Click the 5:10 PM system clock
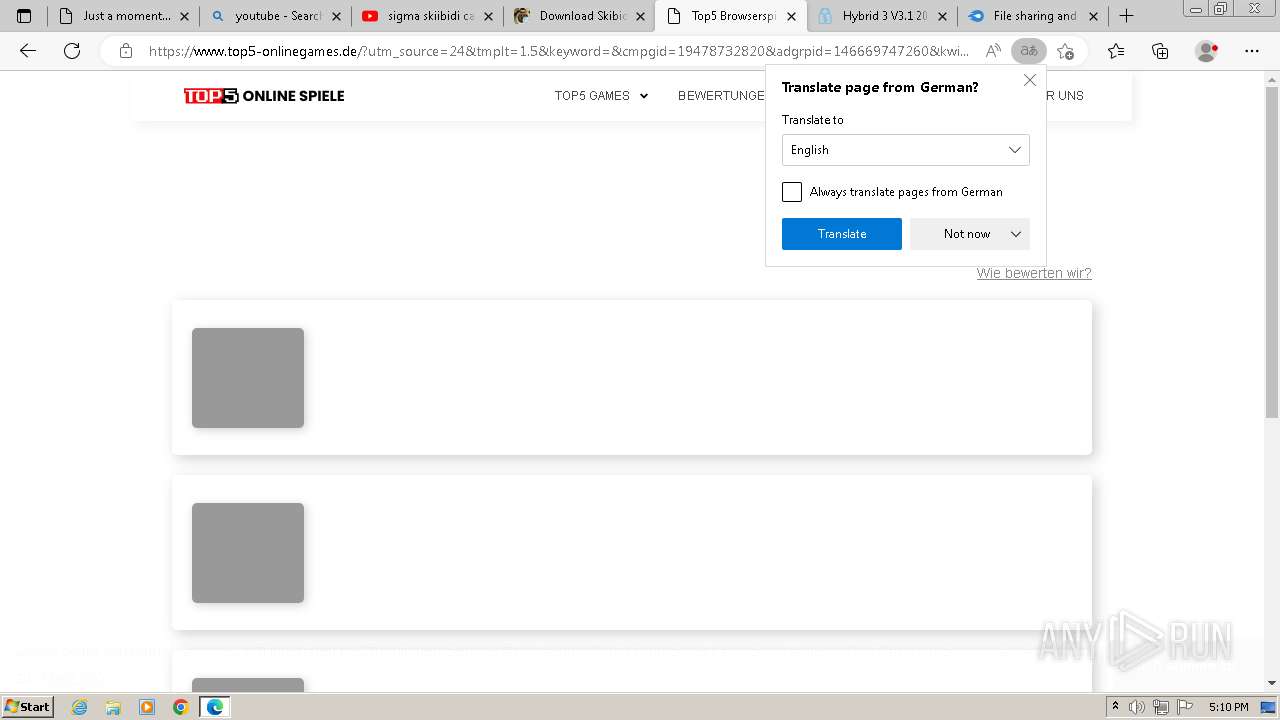The width and height of the screenshot is (1280, 720). pos(1228,707)
